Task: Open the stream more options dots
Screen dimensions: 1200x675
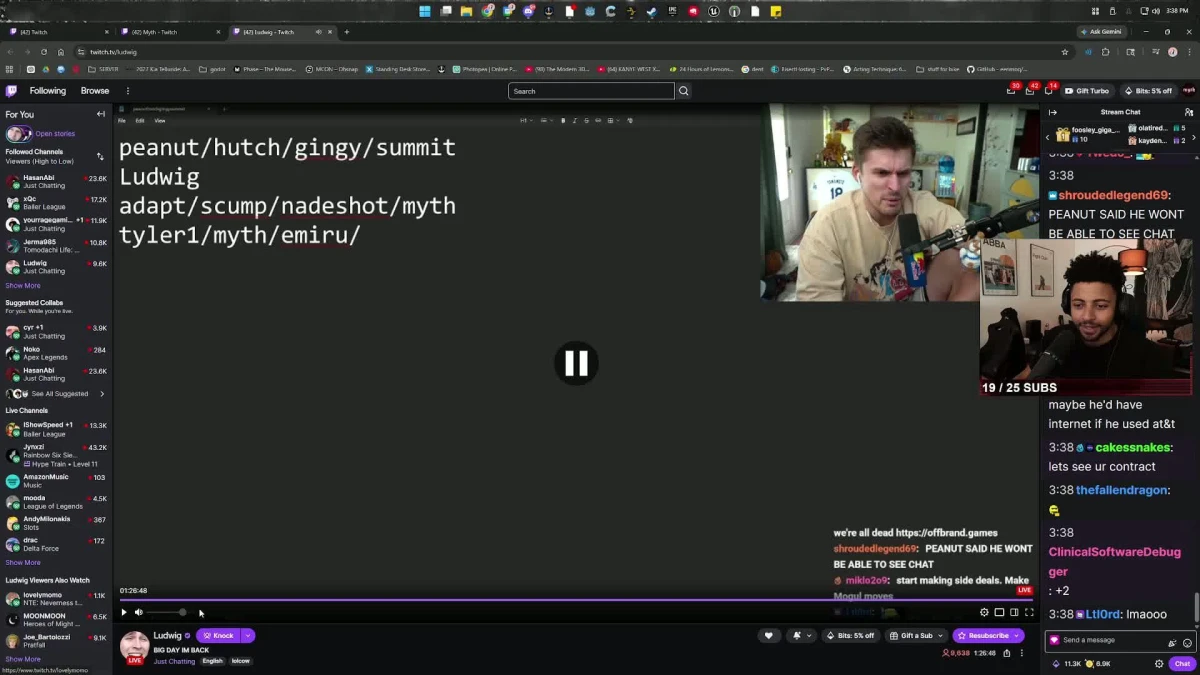Action: (x=1022, y=653)
